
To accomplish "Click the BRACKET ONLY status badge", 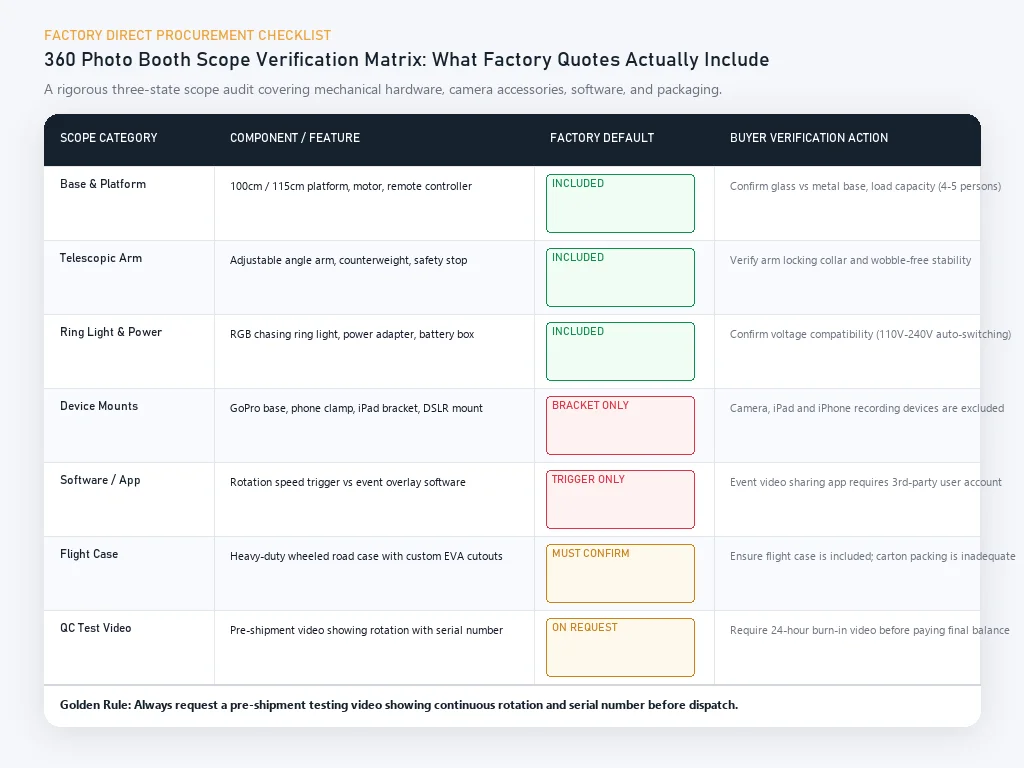I will click(x=620, y=425).
